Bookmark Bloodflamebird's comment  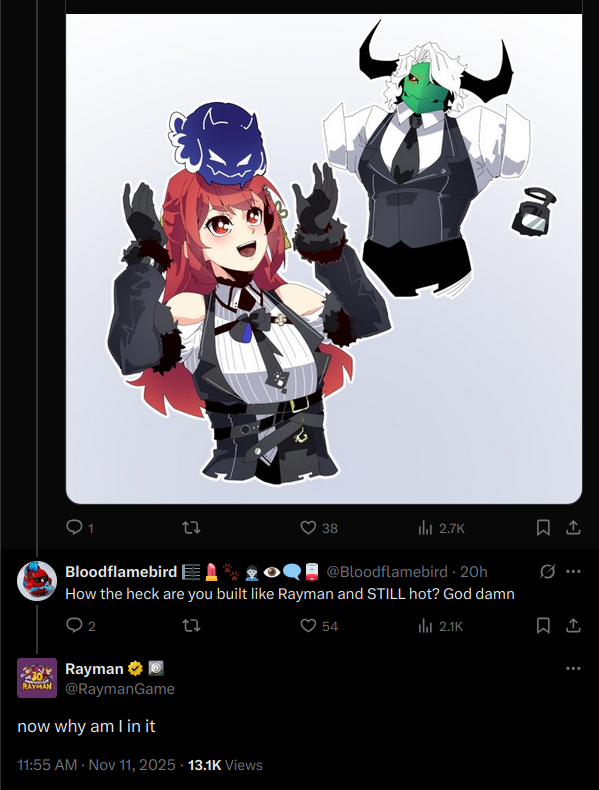click(x=543, y=626)
